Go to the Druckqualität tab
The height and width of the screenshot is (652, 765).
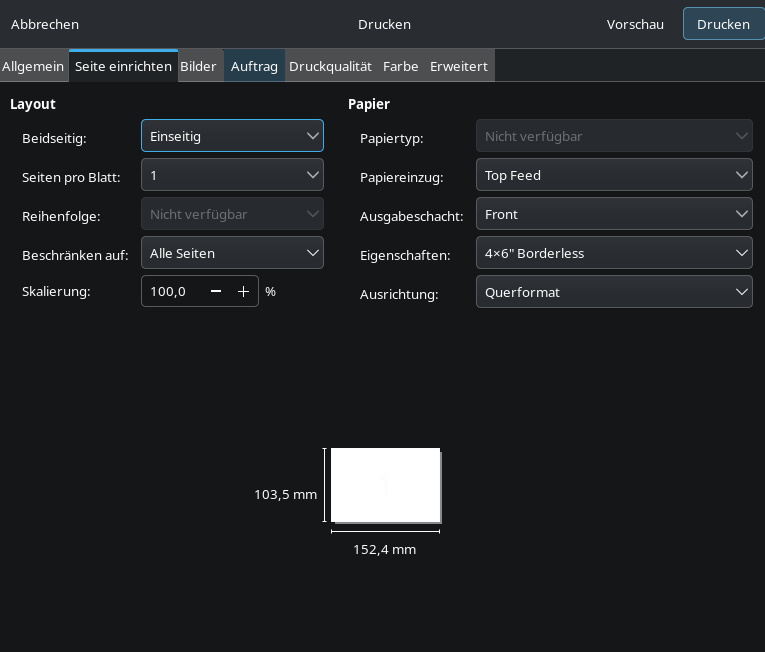click(330, 66)
